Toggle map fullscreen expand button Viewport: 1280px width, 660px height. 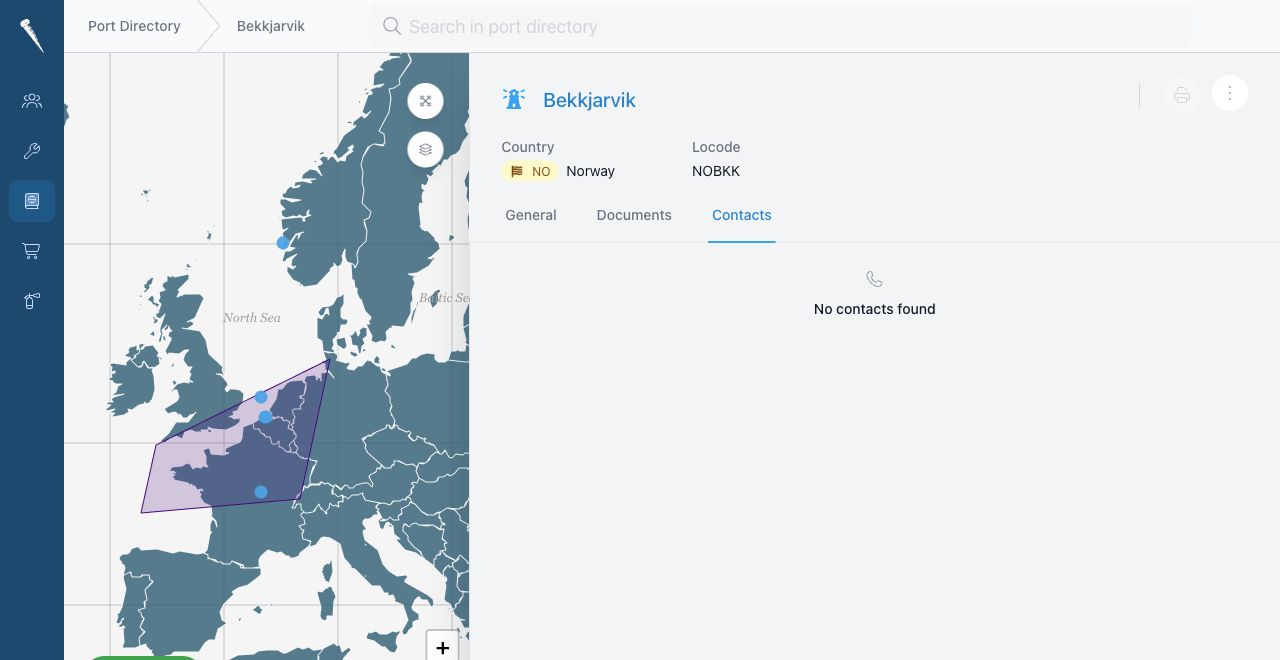click(x=425, y=101)
